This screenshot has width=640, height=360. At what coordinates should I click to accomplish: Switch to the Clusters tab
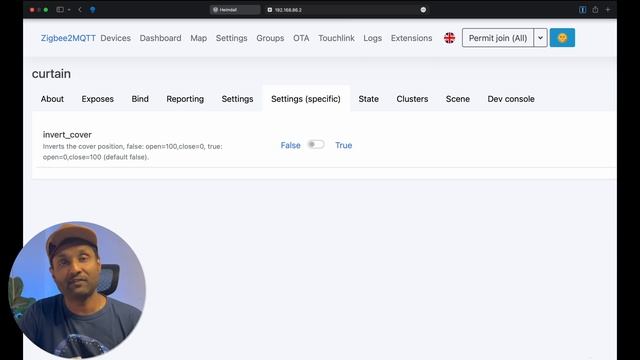[412, 99]
